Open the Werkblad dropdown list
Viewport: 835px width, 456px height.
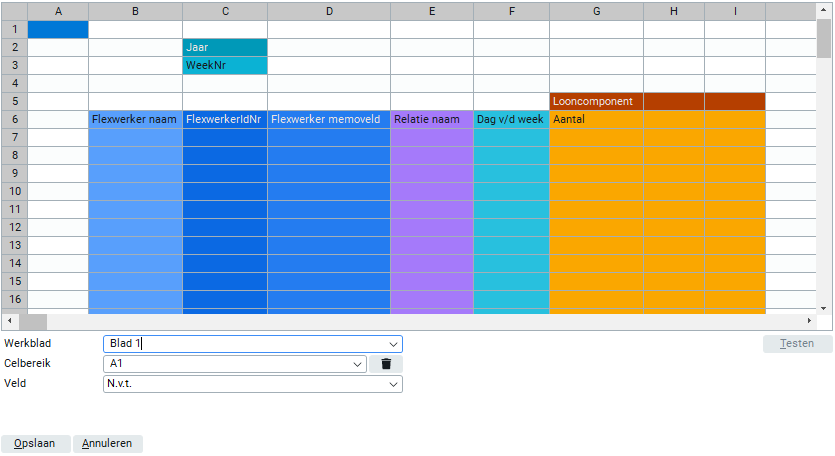tap(391, 344)
